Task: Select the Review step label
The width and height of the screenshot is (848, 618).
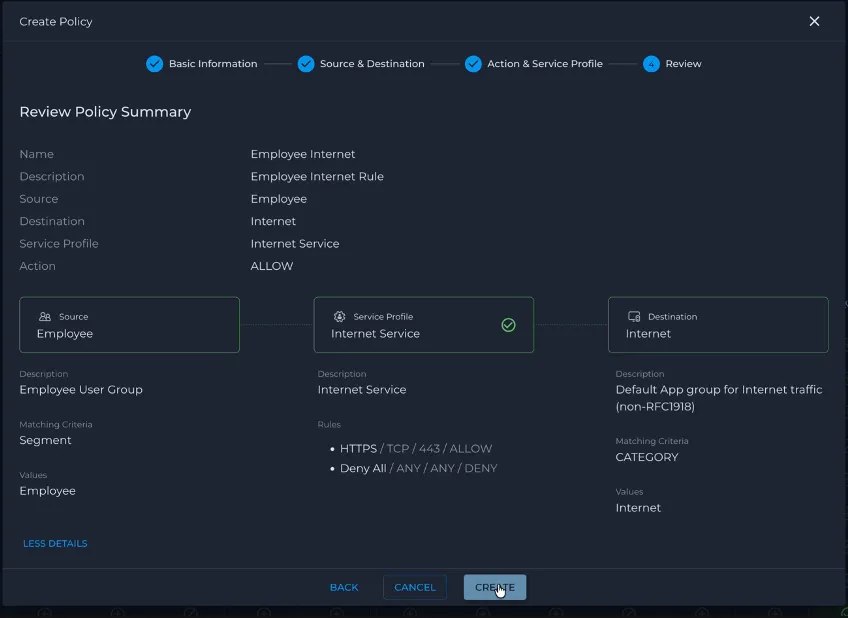Action: (683, 64)
